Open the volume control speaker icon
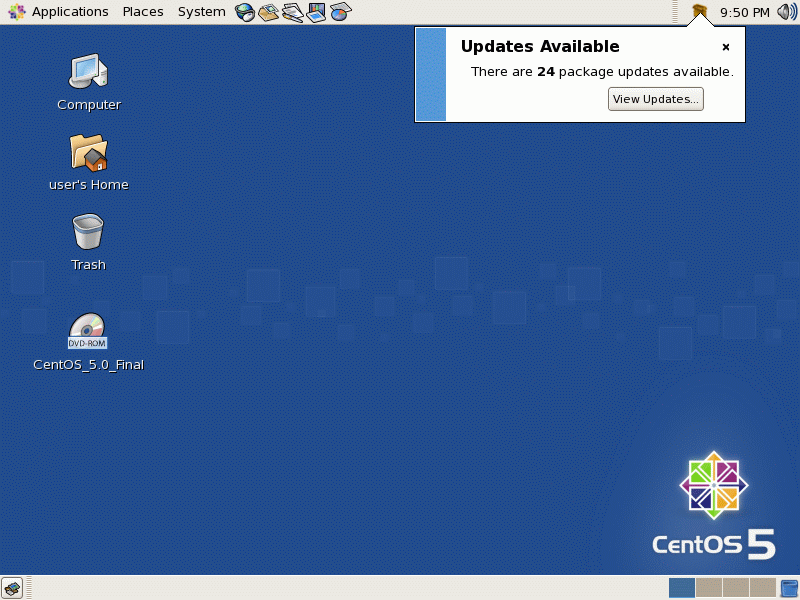800x600 pixels. pos(786,11)
